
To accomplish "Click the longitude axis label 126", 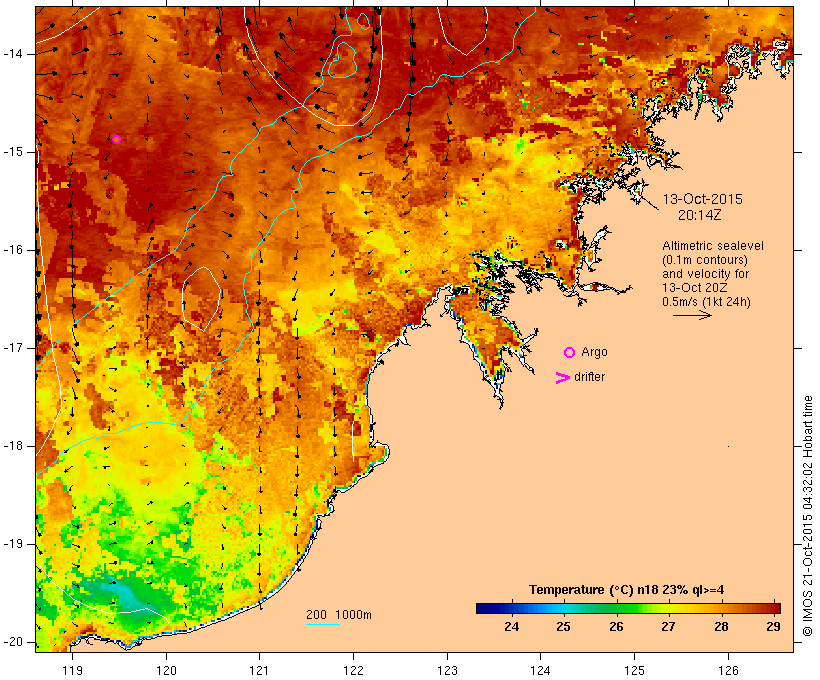I will click(x=728, y=670).
